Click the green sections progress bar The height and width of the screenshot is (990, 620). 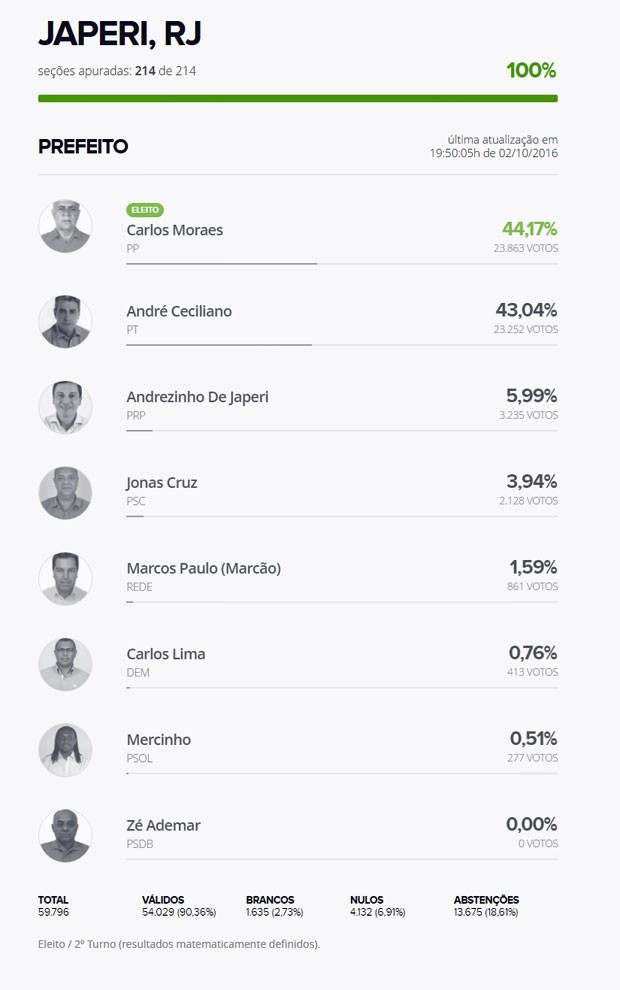point(297,98)
